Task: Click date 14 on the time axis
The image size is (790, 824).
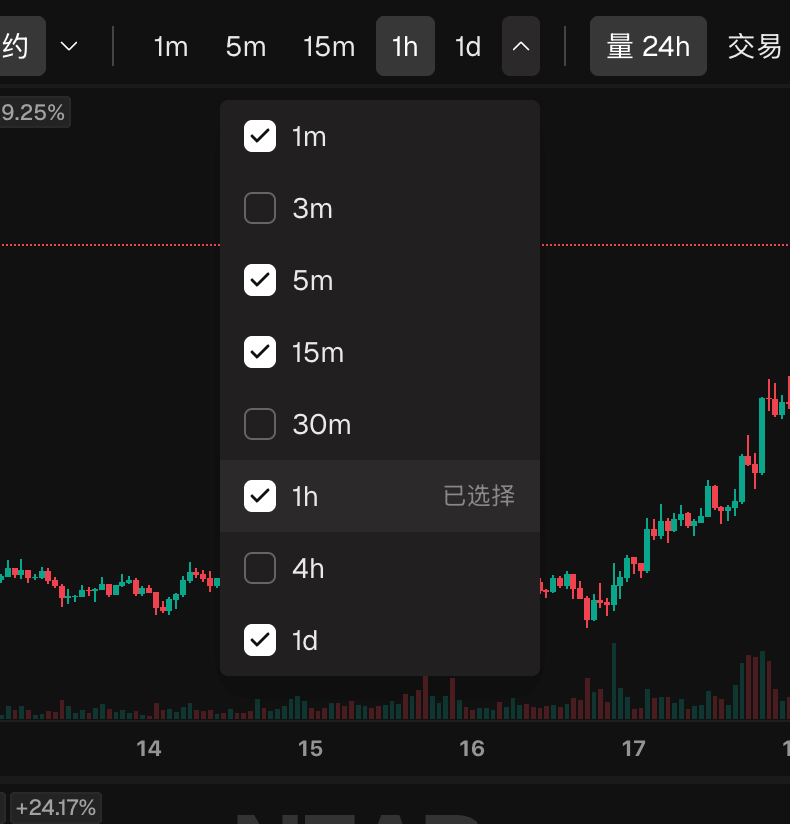Action: [x=149, y=748]
